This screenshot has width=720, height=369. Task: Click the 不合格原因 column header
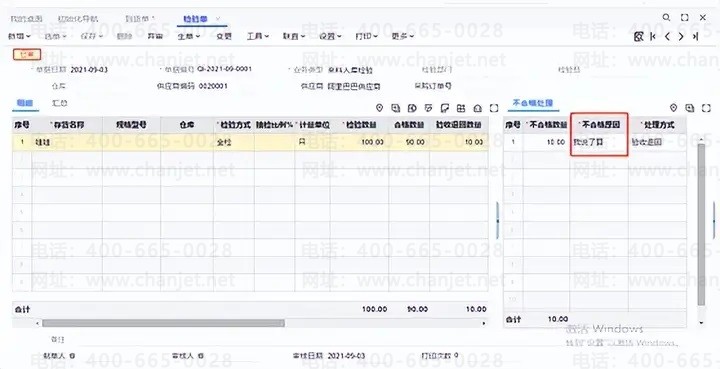599,124
